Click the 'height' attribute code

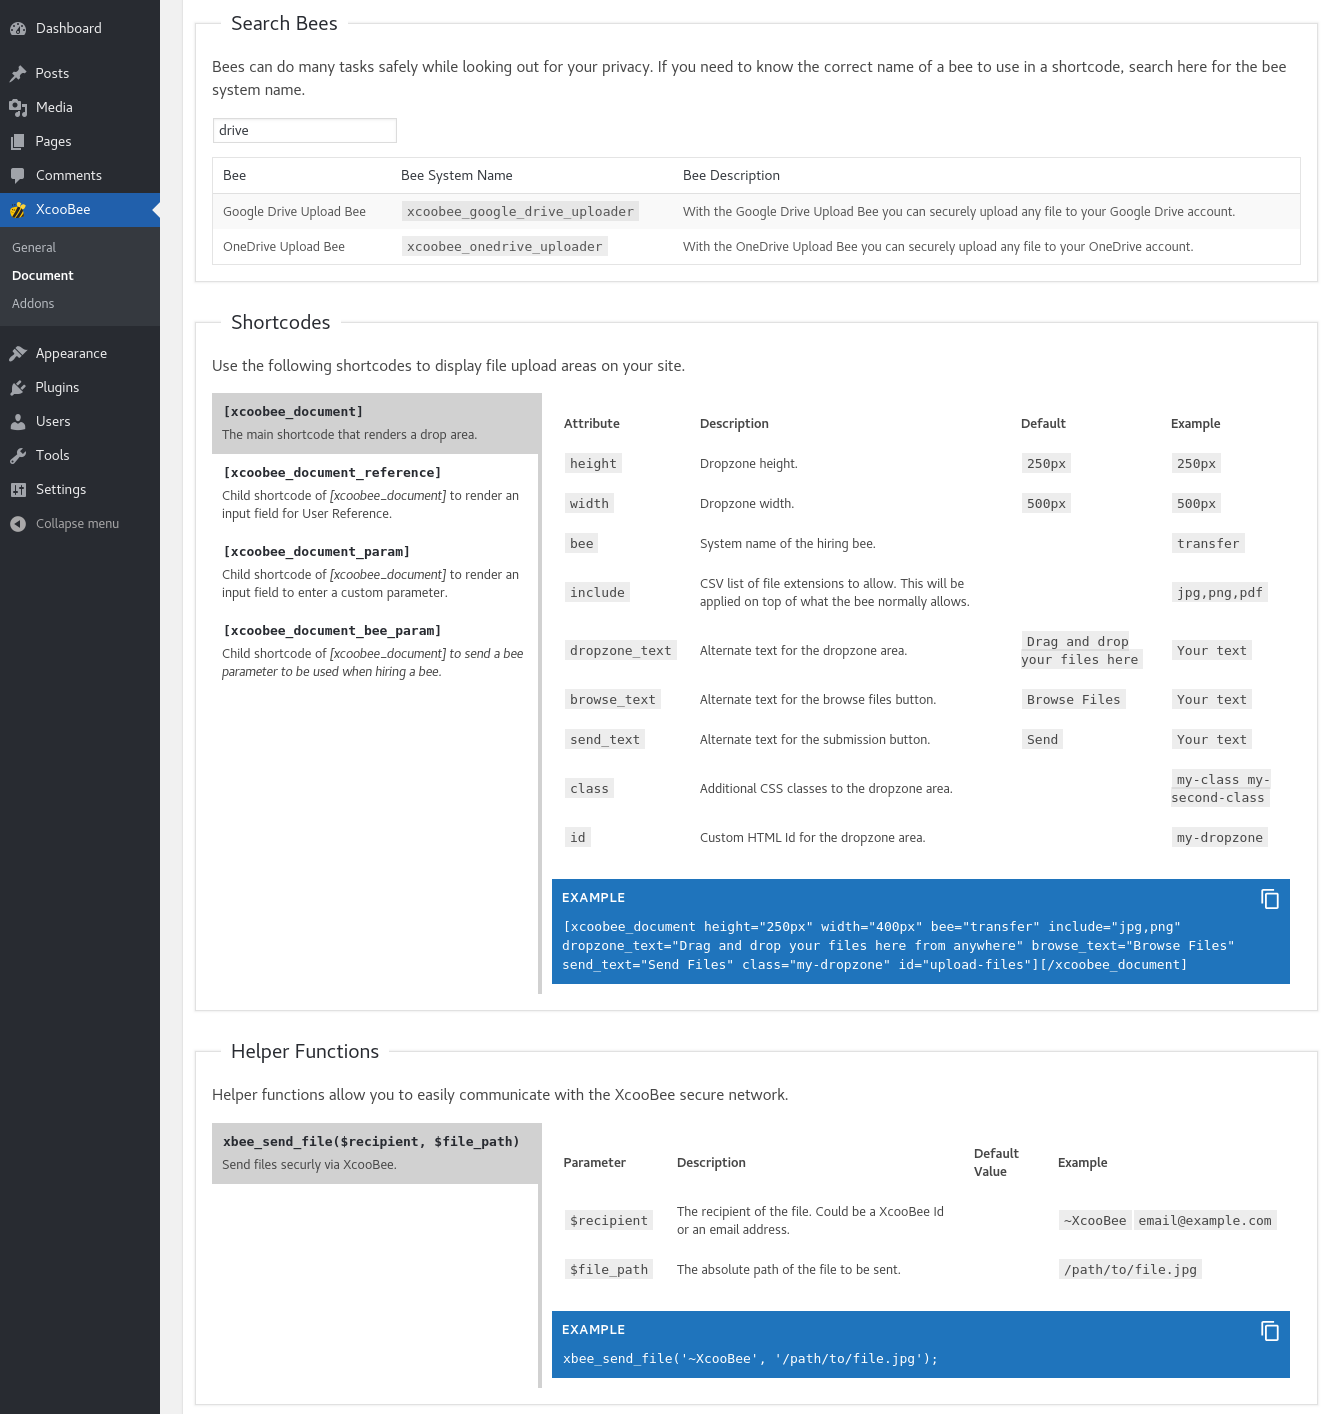click(x=593, y=463)
